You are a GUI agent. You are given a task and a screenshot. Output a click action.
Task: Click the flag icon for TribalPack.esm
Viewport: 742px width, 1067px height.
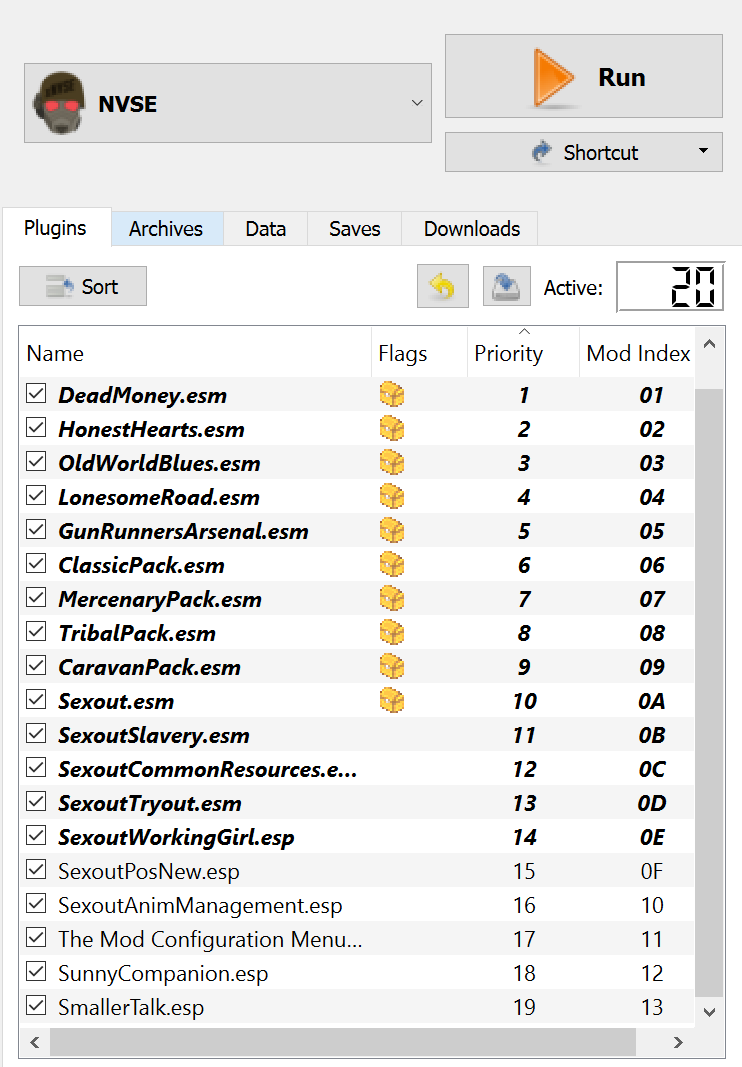point(391,633)
